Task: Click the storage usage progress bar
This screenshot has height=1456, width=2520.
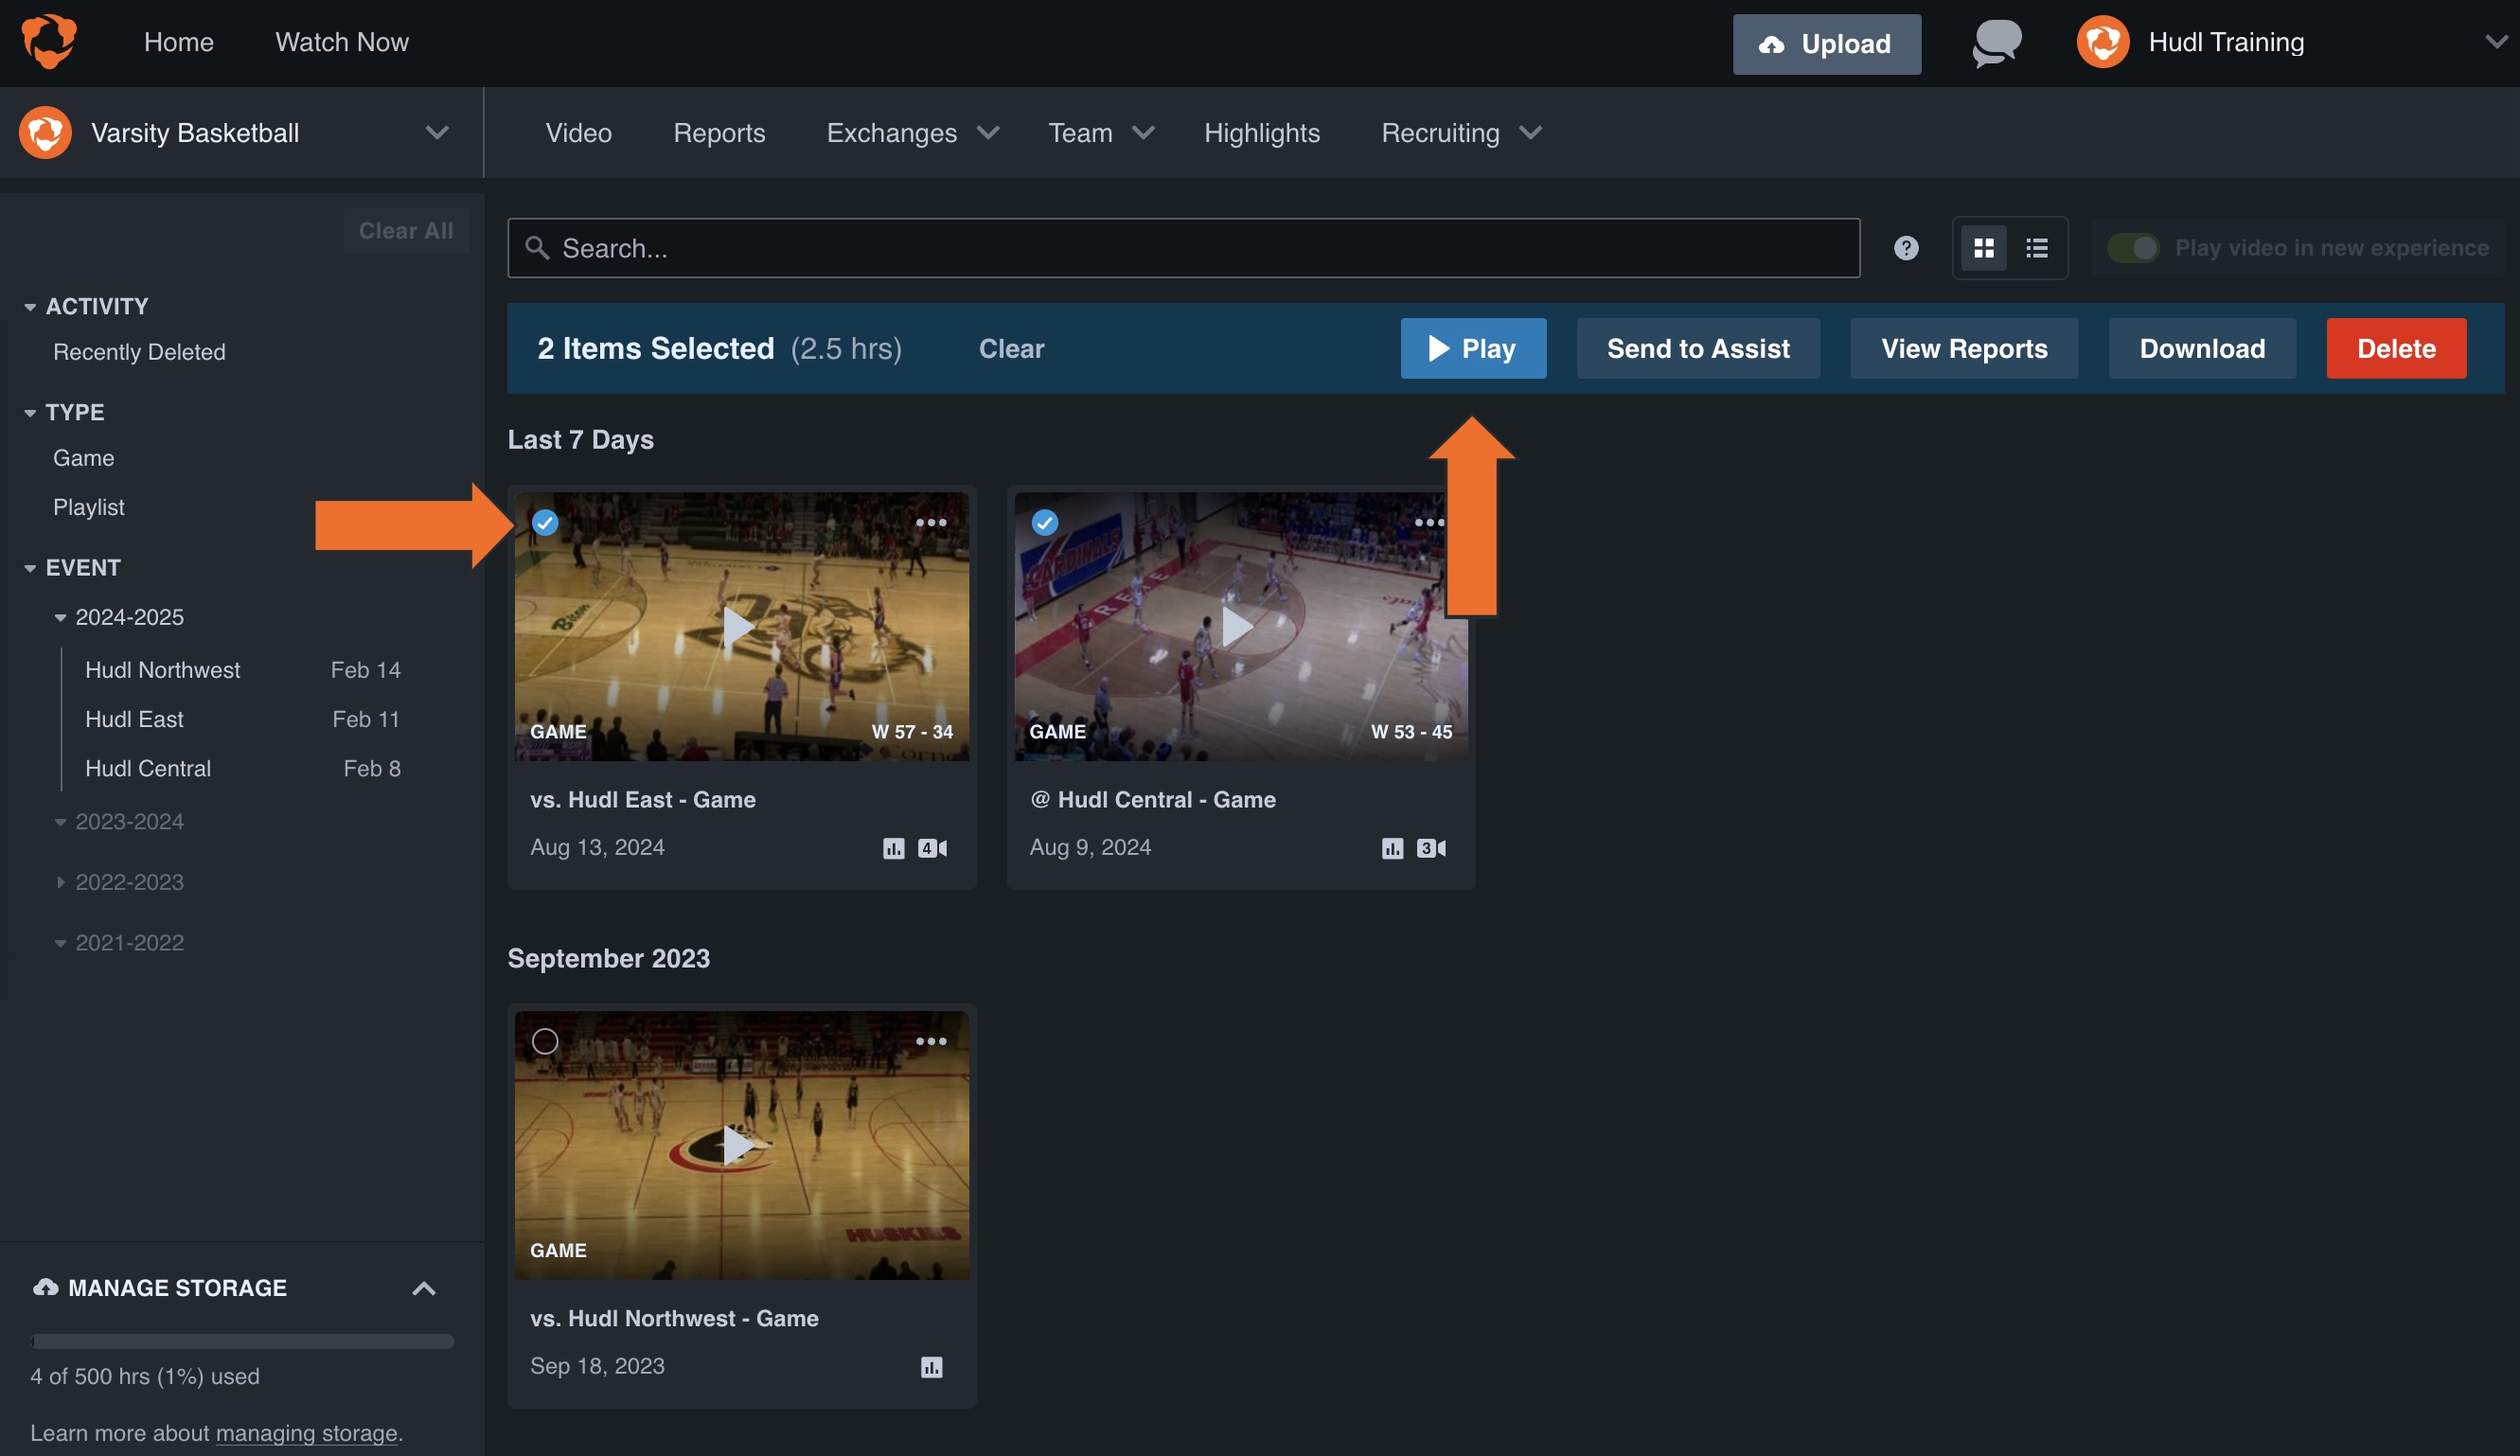Action: [x=242, y=1340]
